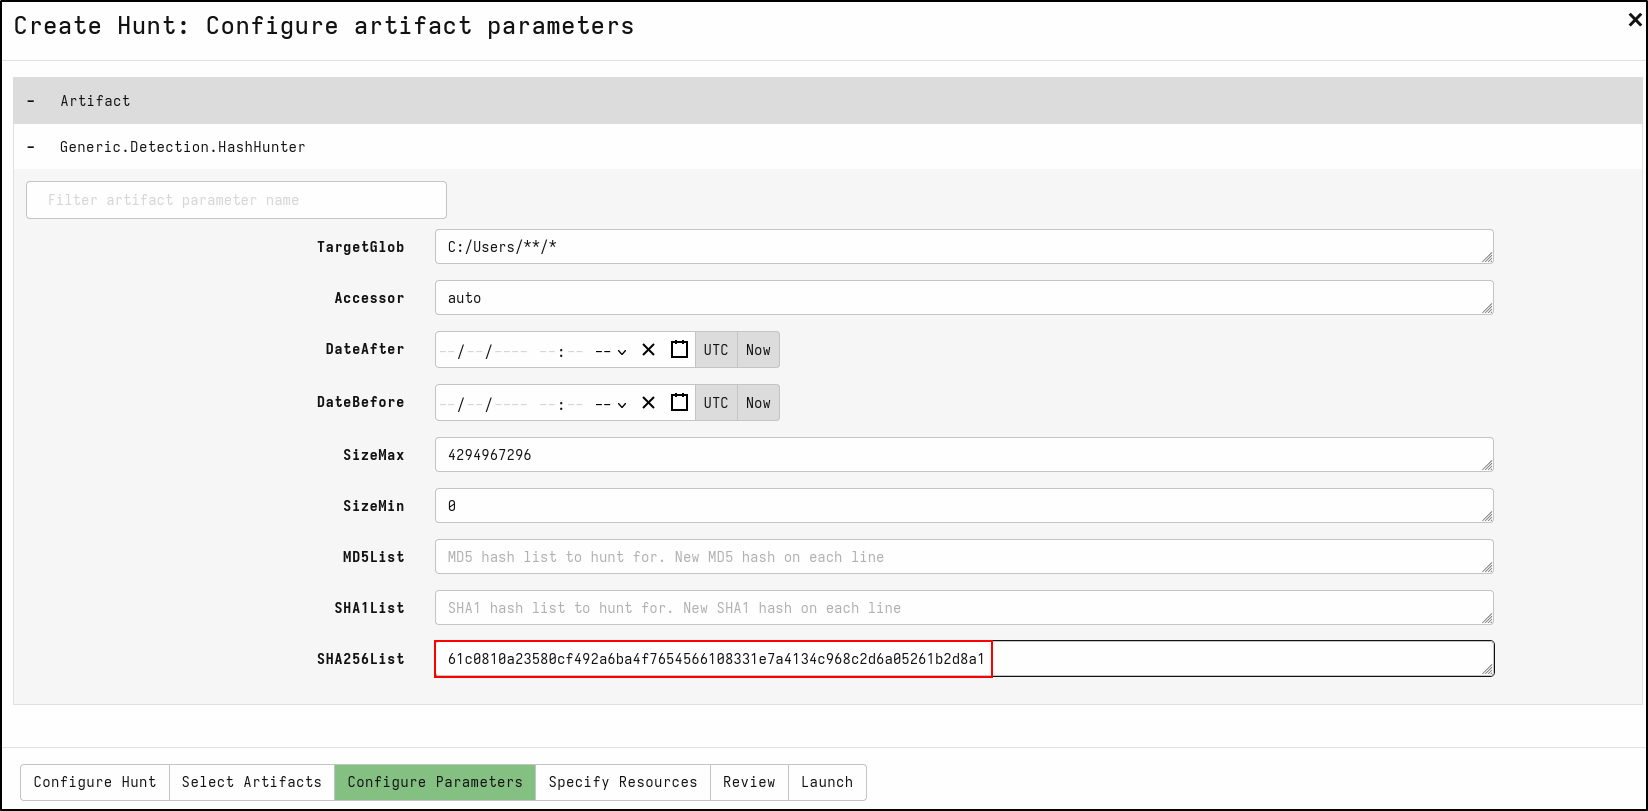Close the Create Hunt dialog

tap(1635, 20)
